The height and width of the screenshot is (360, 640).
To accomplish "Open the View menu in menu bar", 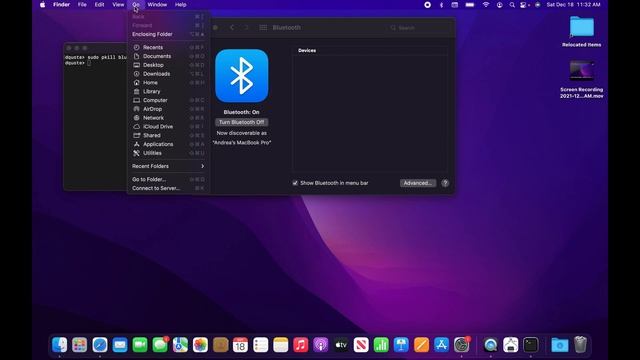I will click(118, 5).
